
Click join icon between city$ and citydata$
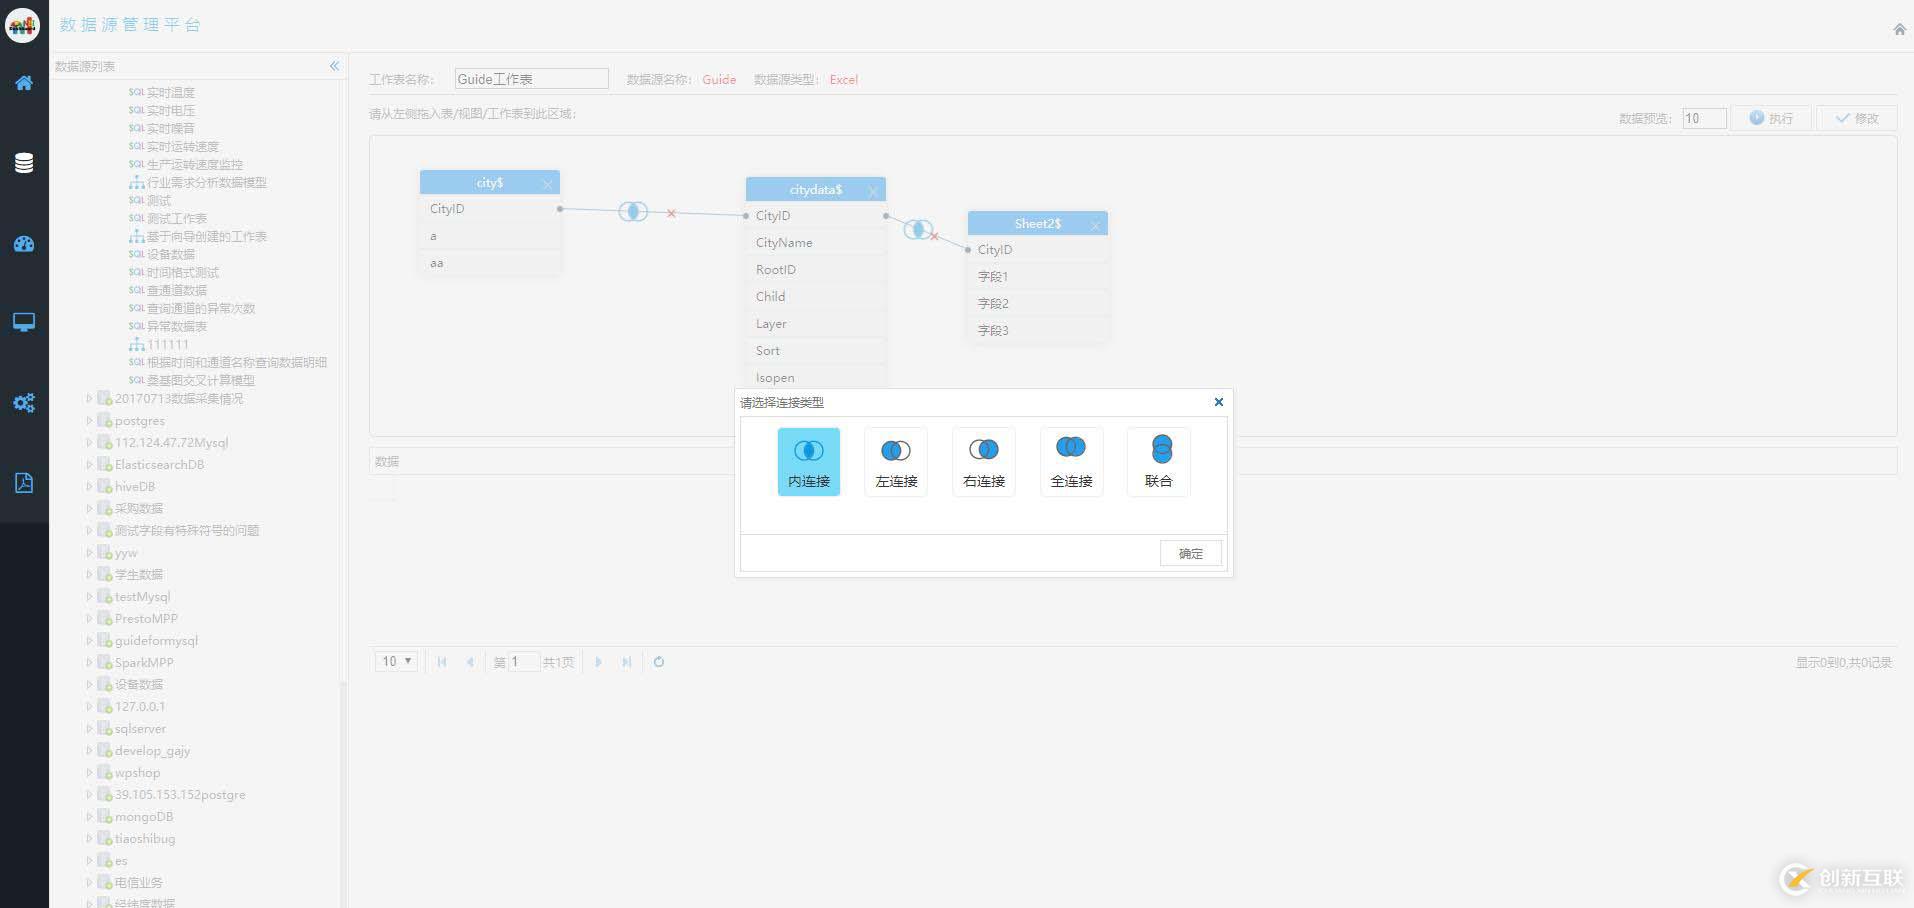coord(633,212)
